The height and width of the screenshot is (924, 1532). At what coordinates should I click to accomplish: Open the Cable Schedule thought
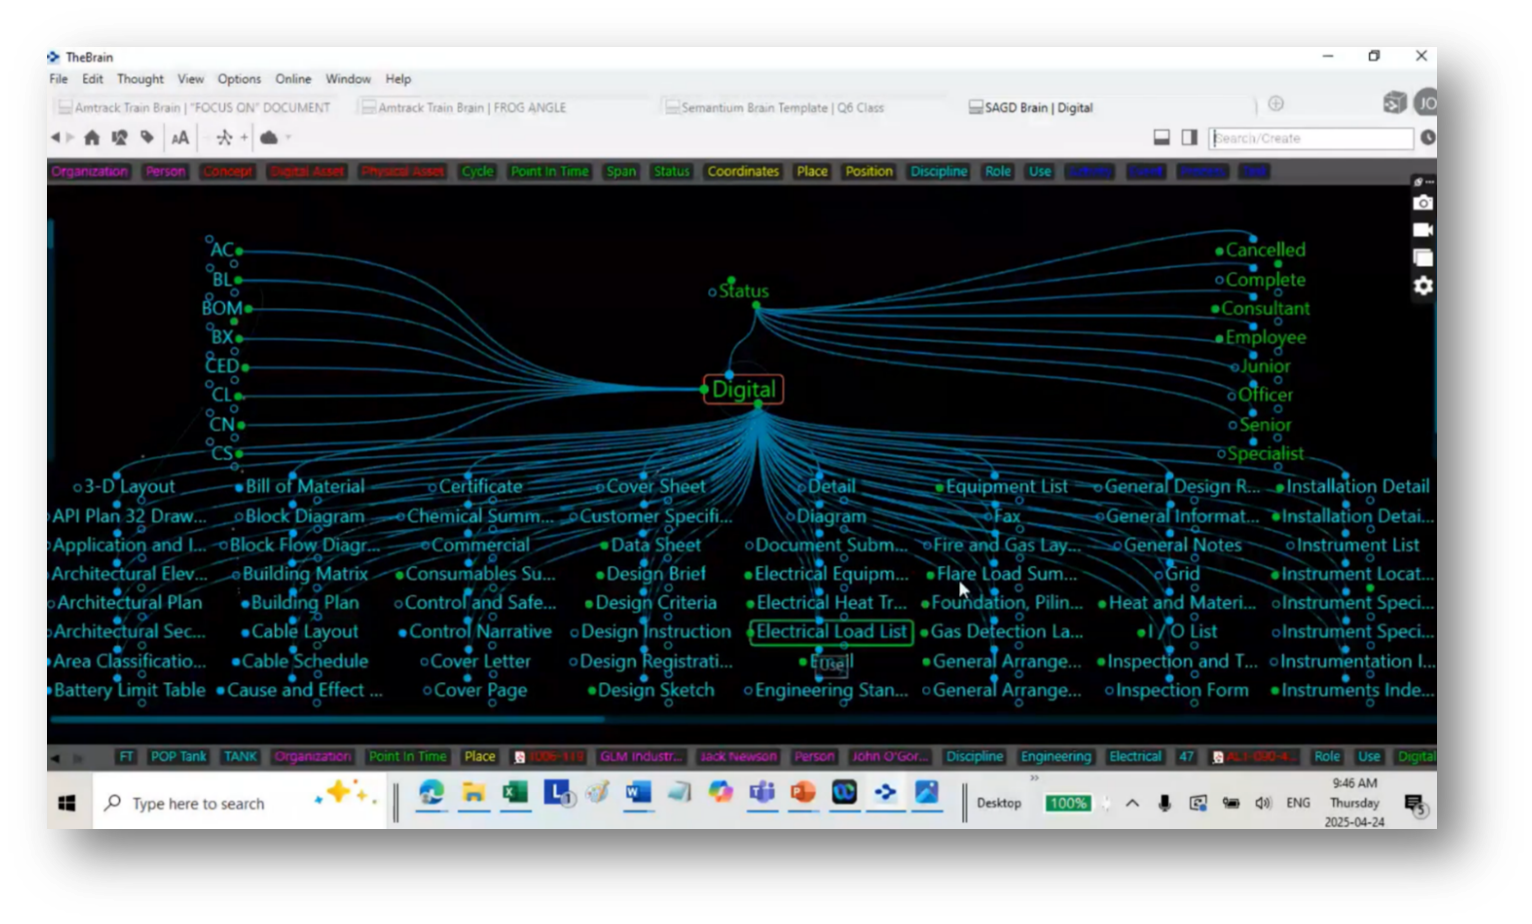tap(305, 661)
